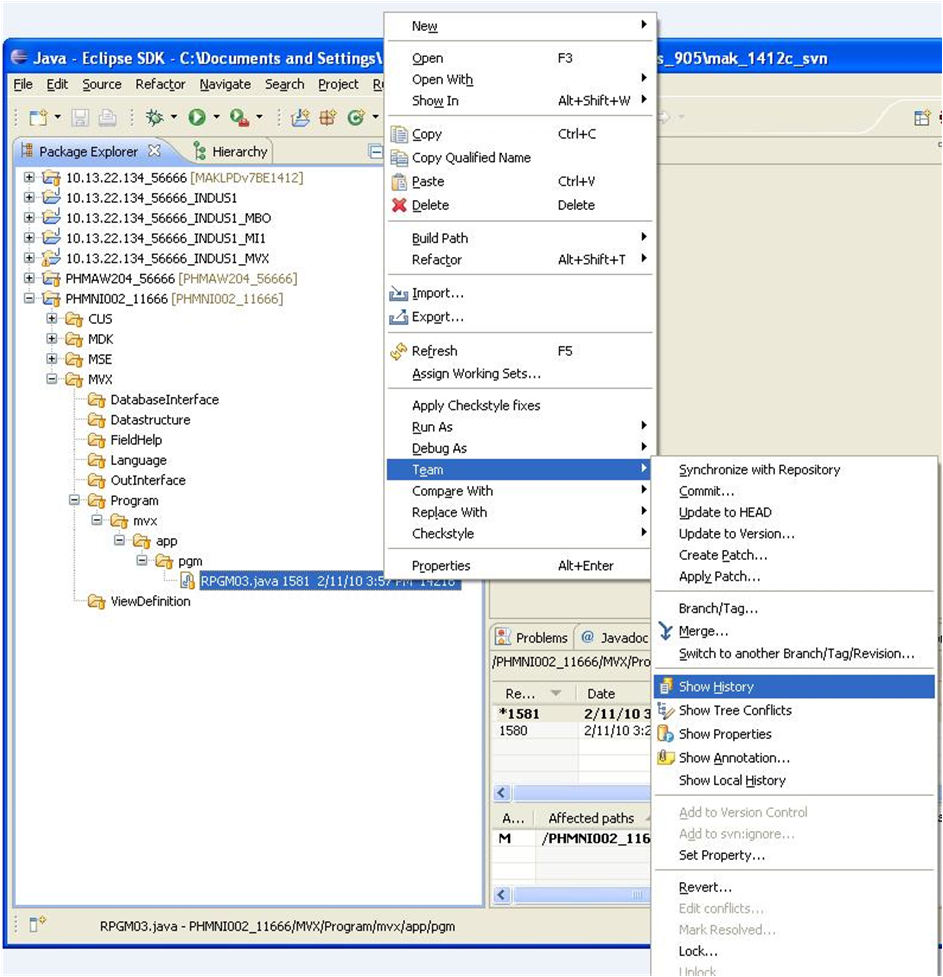This screenshot has width=943, height=977.
Task: Expand the CUS folder in the tree
Action: [x=52, y=319]
